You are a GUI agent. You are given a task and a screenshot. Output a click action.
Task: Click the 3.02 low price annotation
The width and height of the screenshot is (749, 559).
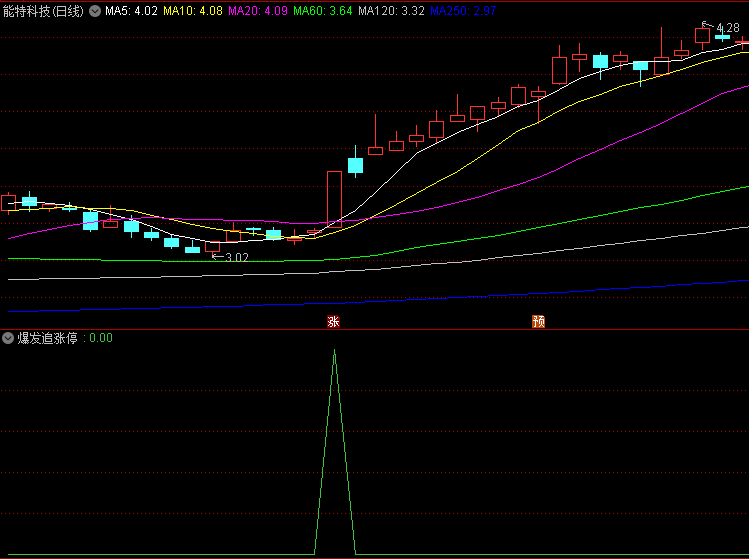[x=236, y=257]
